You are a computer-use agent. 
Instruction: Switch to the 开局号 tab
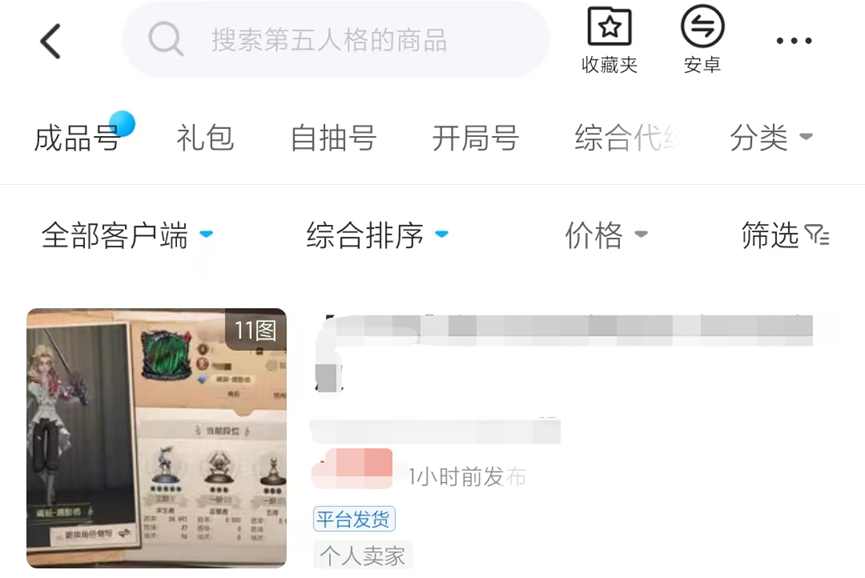476,137
